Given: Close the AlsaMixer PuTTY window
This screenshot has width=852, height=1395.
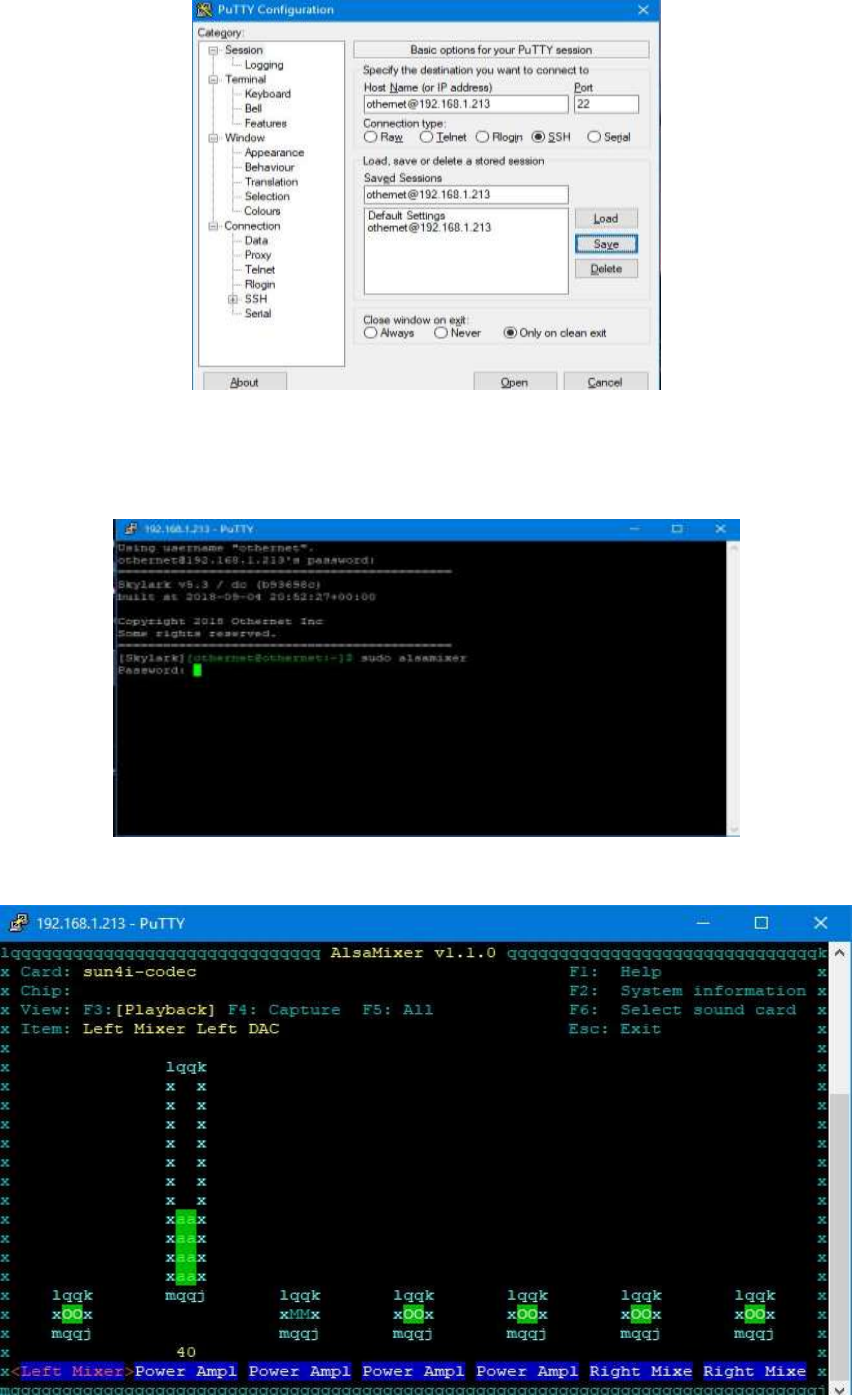Looking at the screenshot, I should (820, 922).
